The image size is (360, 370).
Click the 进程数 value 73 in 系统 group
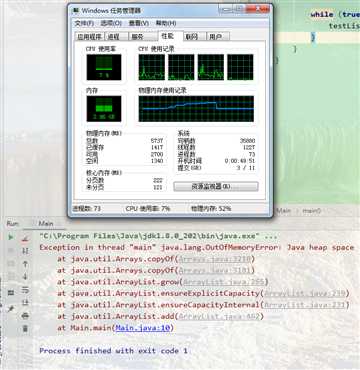point(252,154)
